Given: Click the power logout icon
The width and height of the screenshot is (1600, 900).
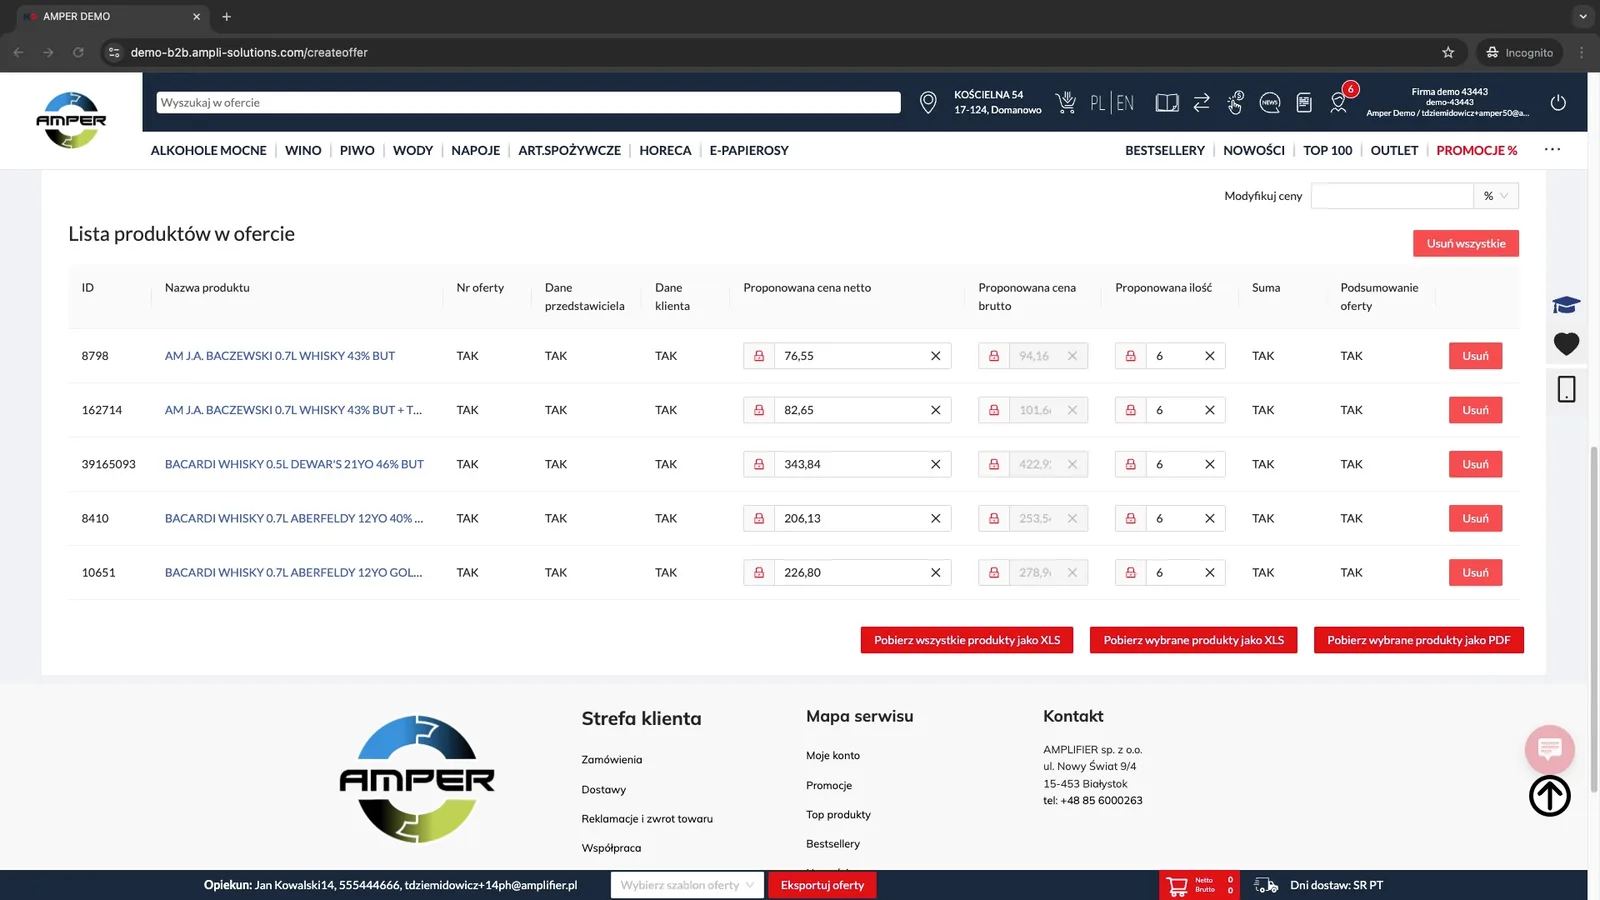Looking at the screenshot, I should tap(1558, 102).
